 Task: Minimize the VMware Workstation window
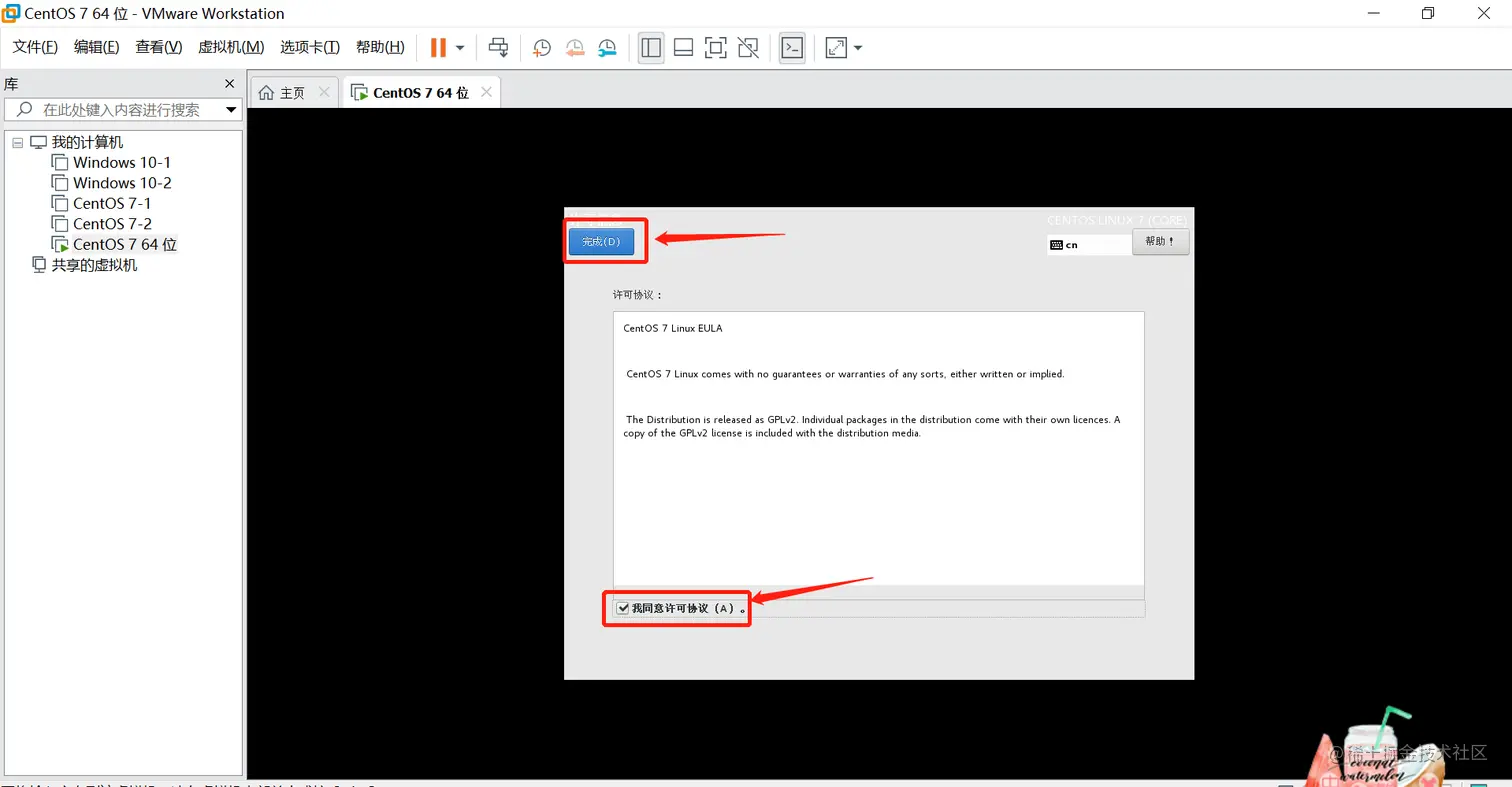(x=1374, y=13)
